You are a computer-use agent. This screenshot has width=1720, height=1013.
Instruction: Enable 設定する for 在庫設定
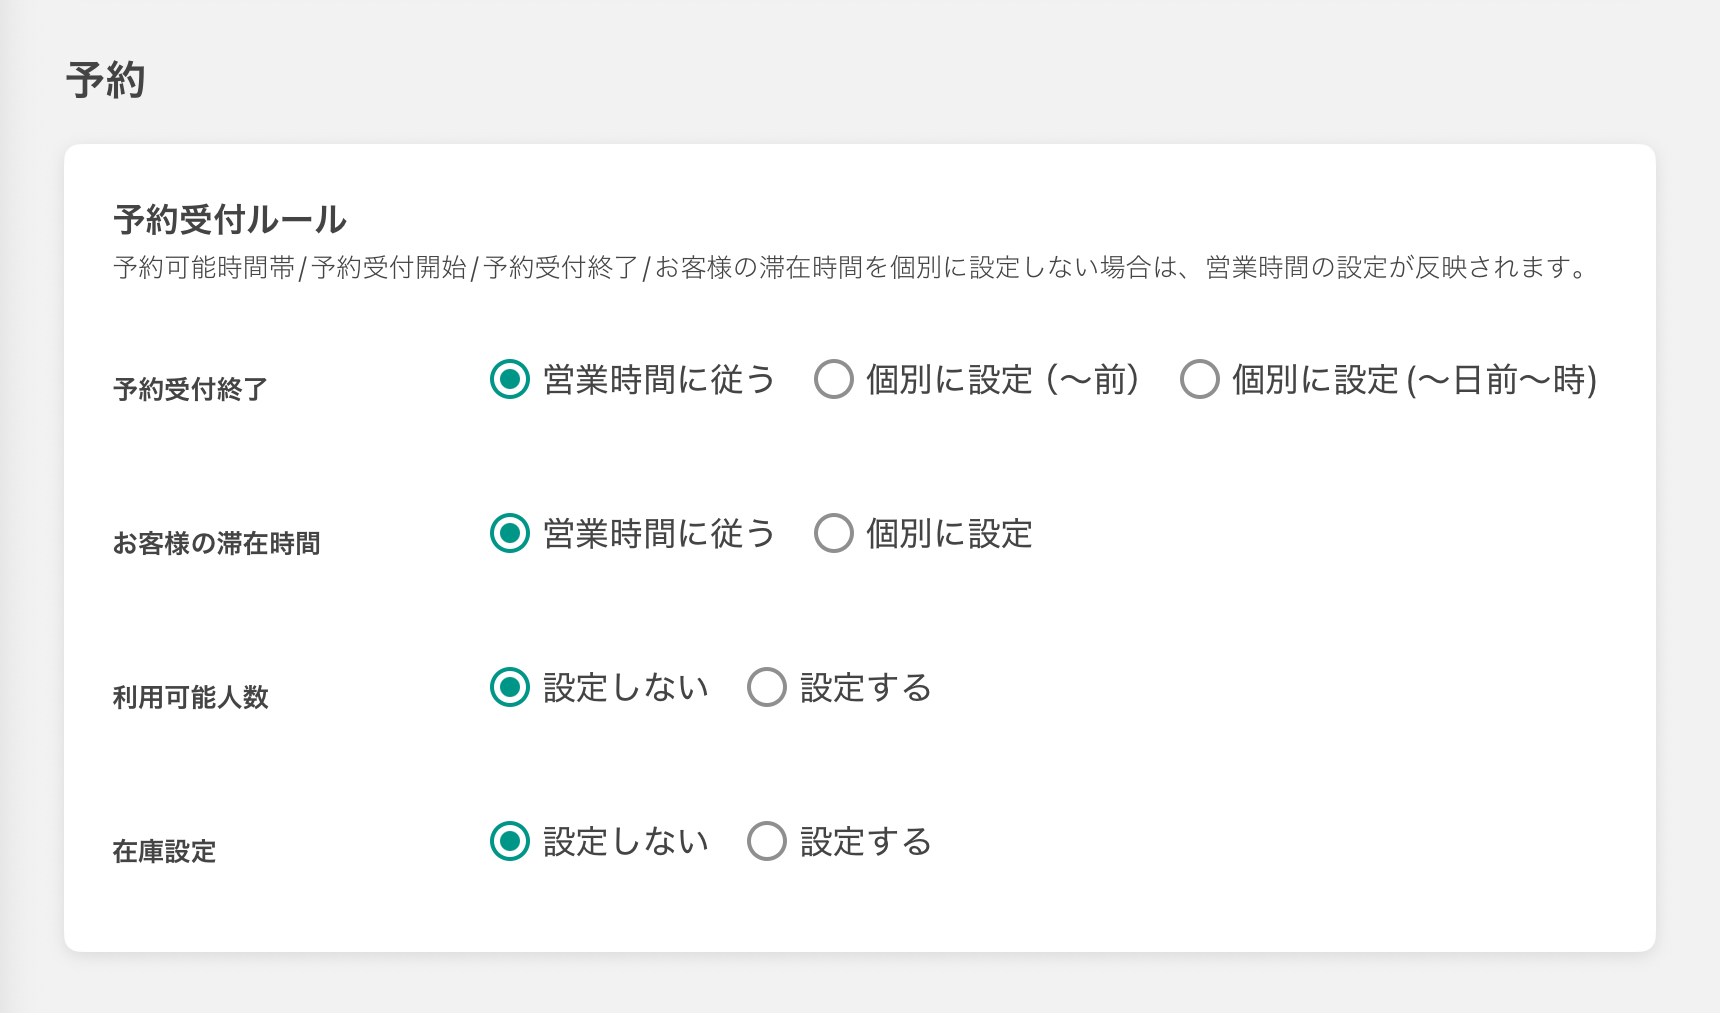767,842
